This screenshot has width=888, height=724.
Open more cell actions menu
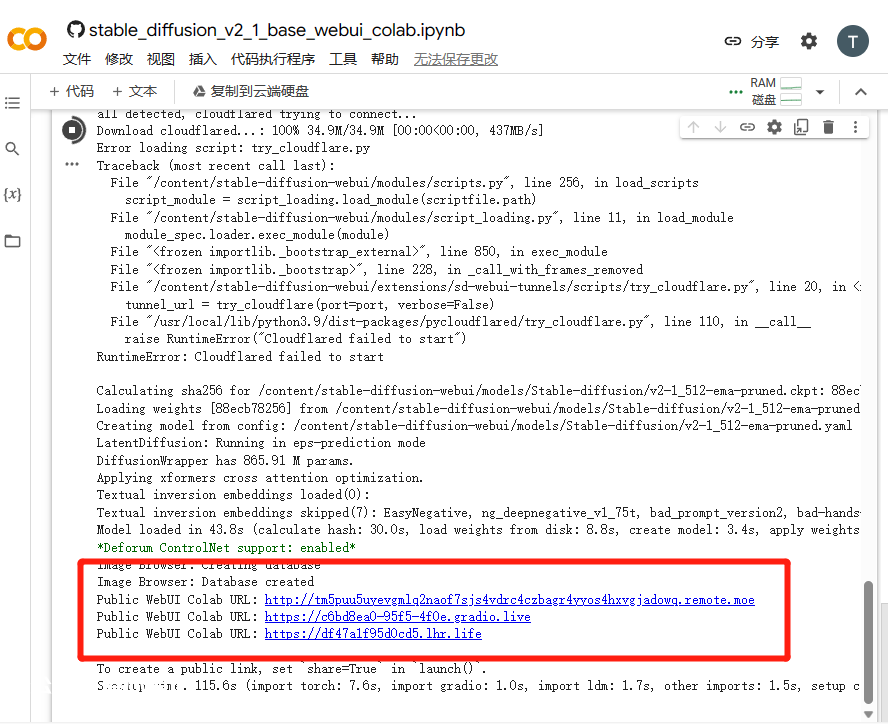[855, 127]
